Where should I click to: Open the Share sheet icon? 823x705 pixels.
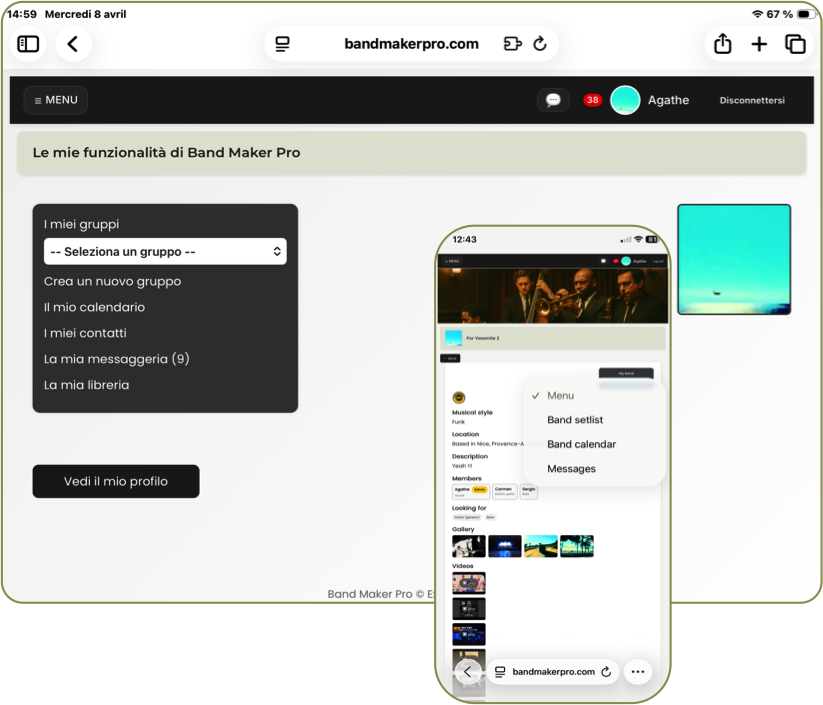coord(723,44)
